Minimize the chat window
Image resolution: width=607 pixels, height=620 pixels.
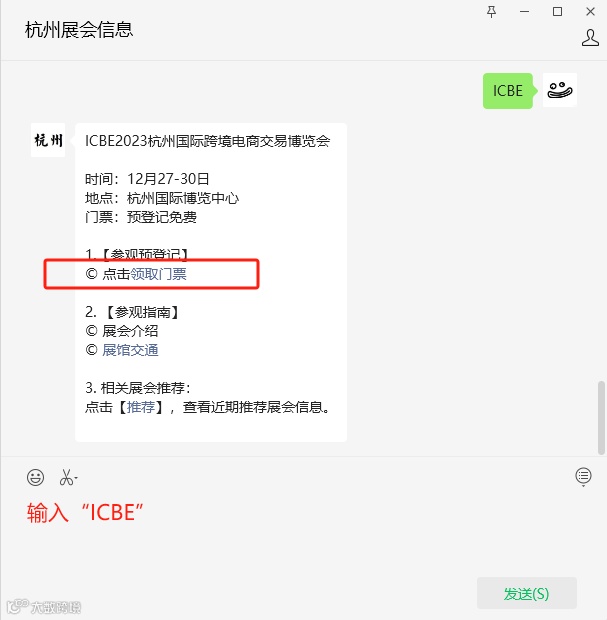point(524,12)
